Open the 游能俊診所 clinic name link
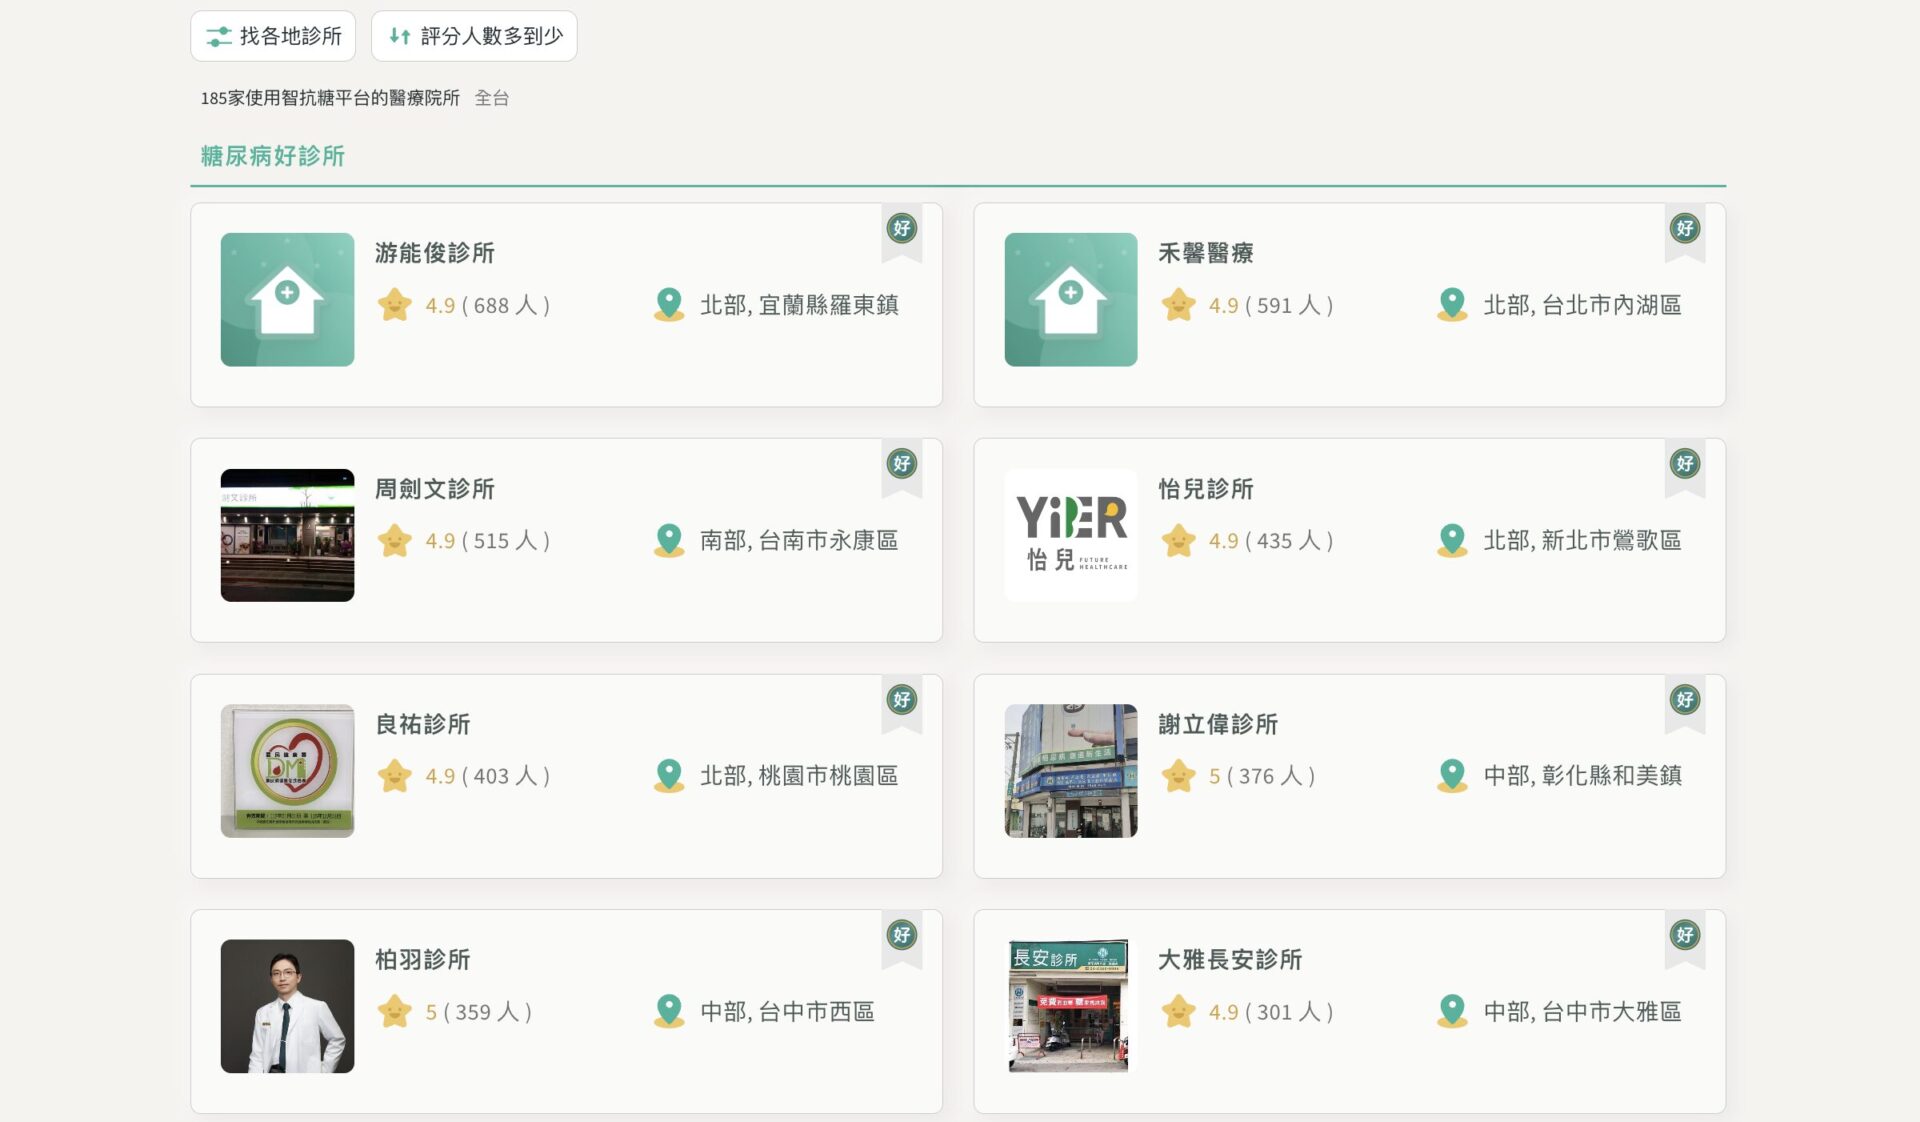 point(434,253)
